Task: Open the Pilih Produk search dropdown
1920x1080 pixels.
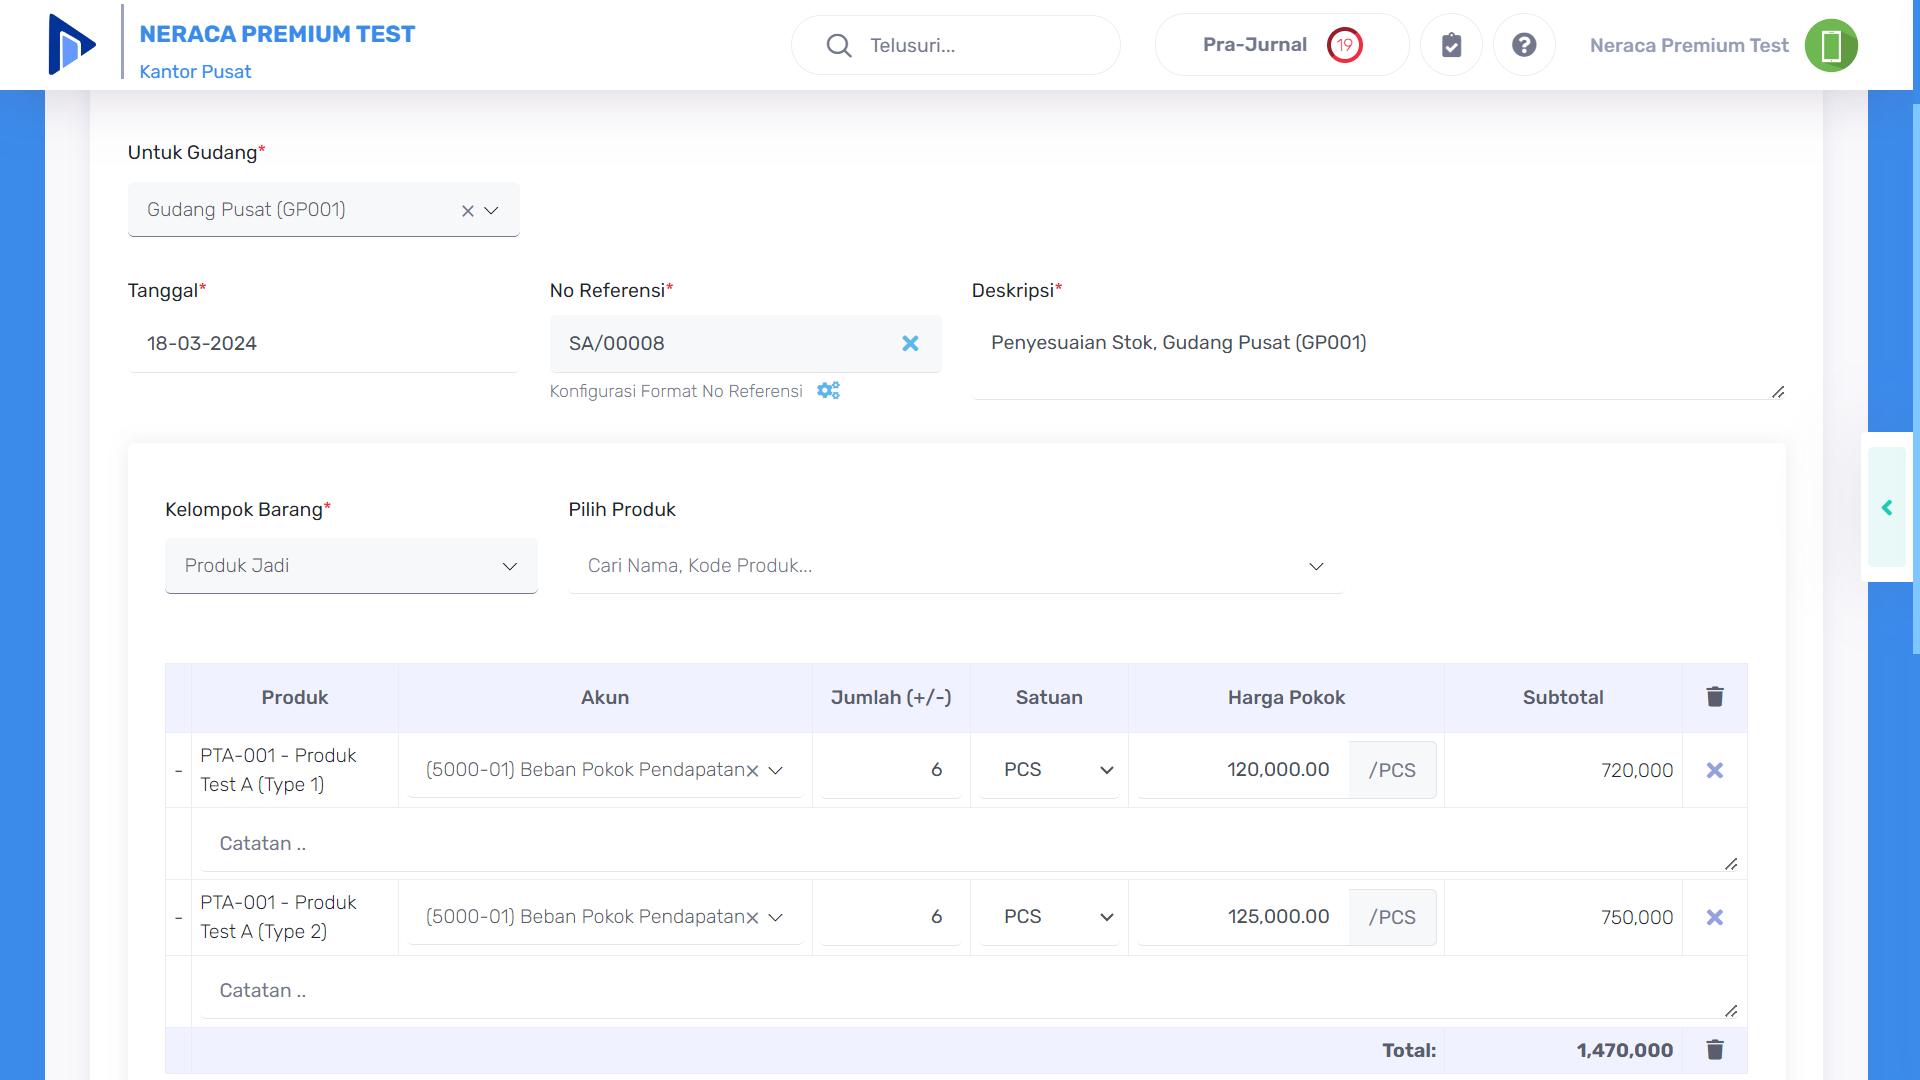Action: pos(955,566)
